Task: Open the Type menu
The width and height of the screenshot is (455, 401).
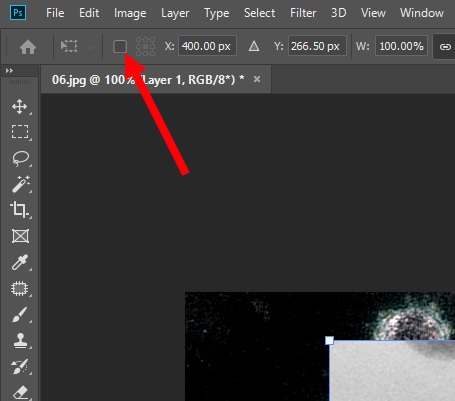Action: pyautogui.click(x=217, y=13)
